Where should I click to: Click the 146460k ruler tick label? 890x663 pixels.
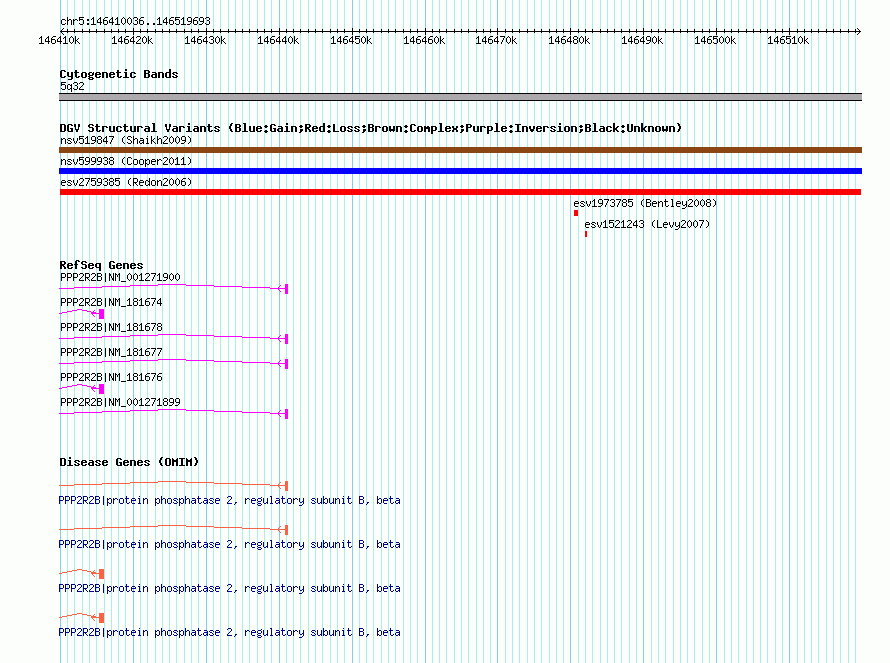tap(424, 40)
